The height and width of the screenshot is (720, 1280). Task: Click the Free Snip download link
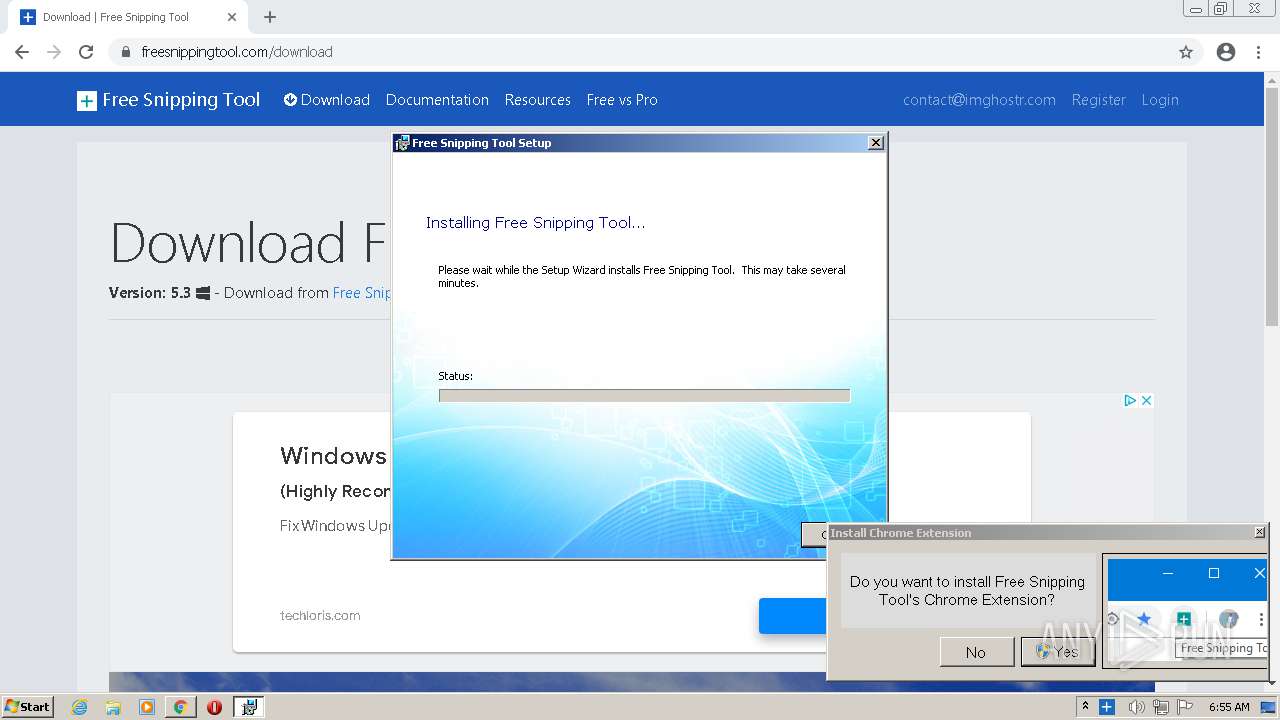click(361, 293)
